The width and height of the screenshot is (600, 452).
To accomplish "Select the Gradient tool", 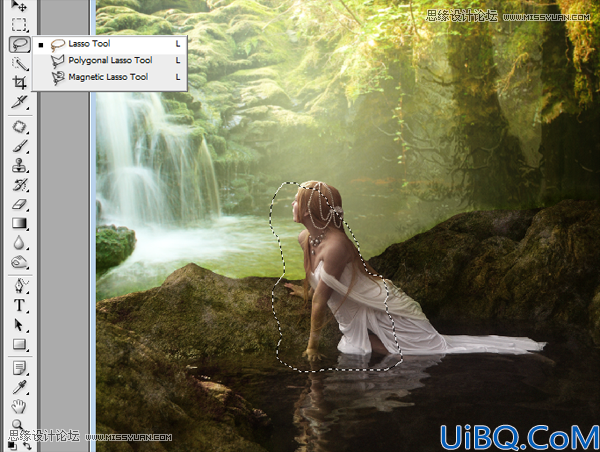I will click(19, 224).
